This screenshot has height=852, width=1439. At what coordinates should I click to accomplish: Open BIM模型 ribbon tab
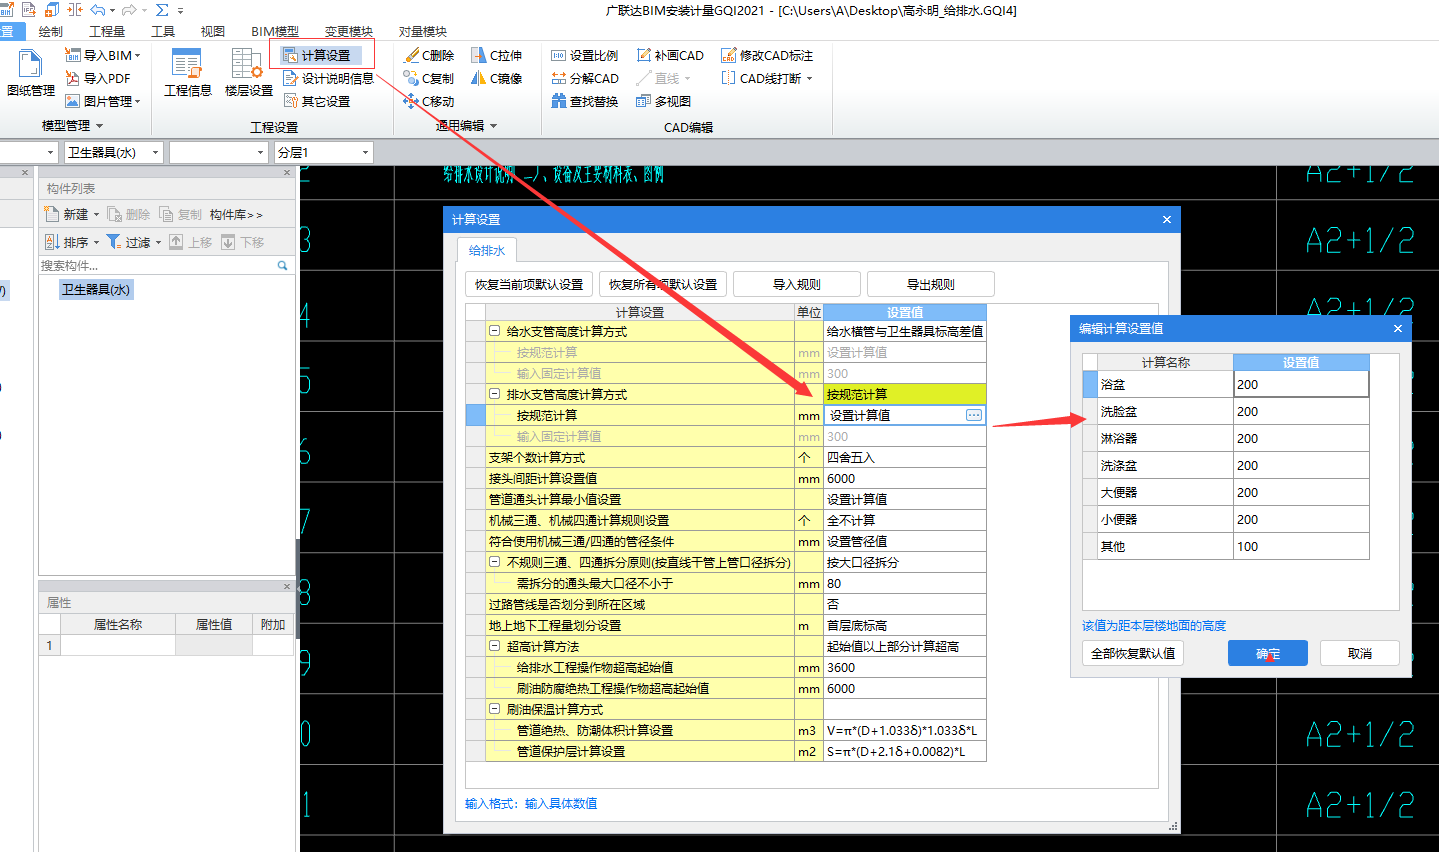275,31
